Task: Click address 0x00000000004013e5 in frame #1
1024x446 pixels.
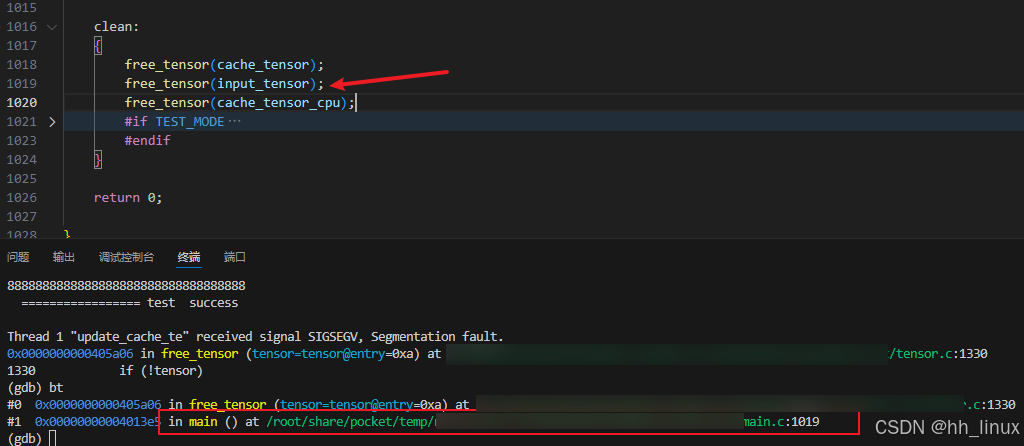Action: coord(98,422)
